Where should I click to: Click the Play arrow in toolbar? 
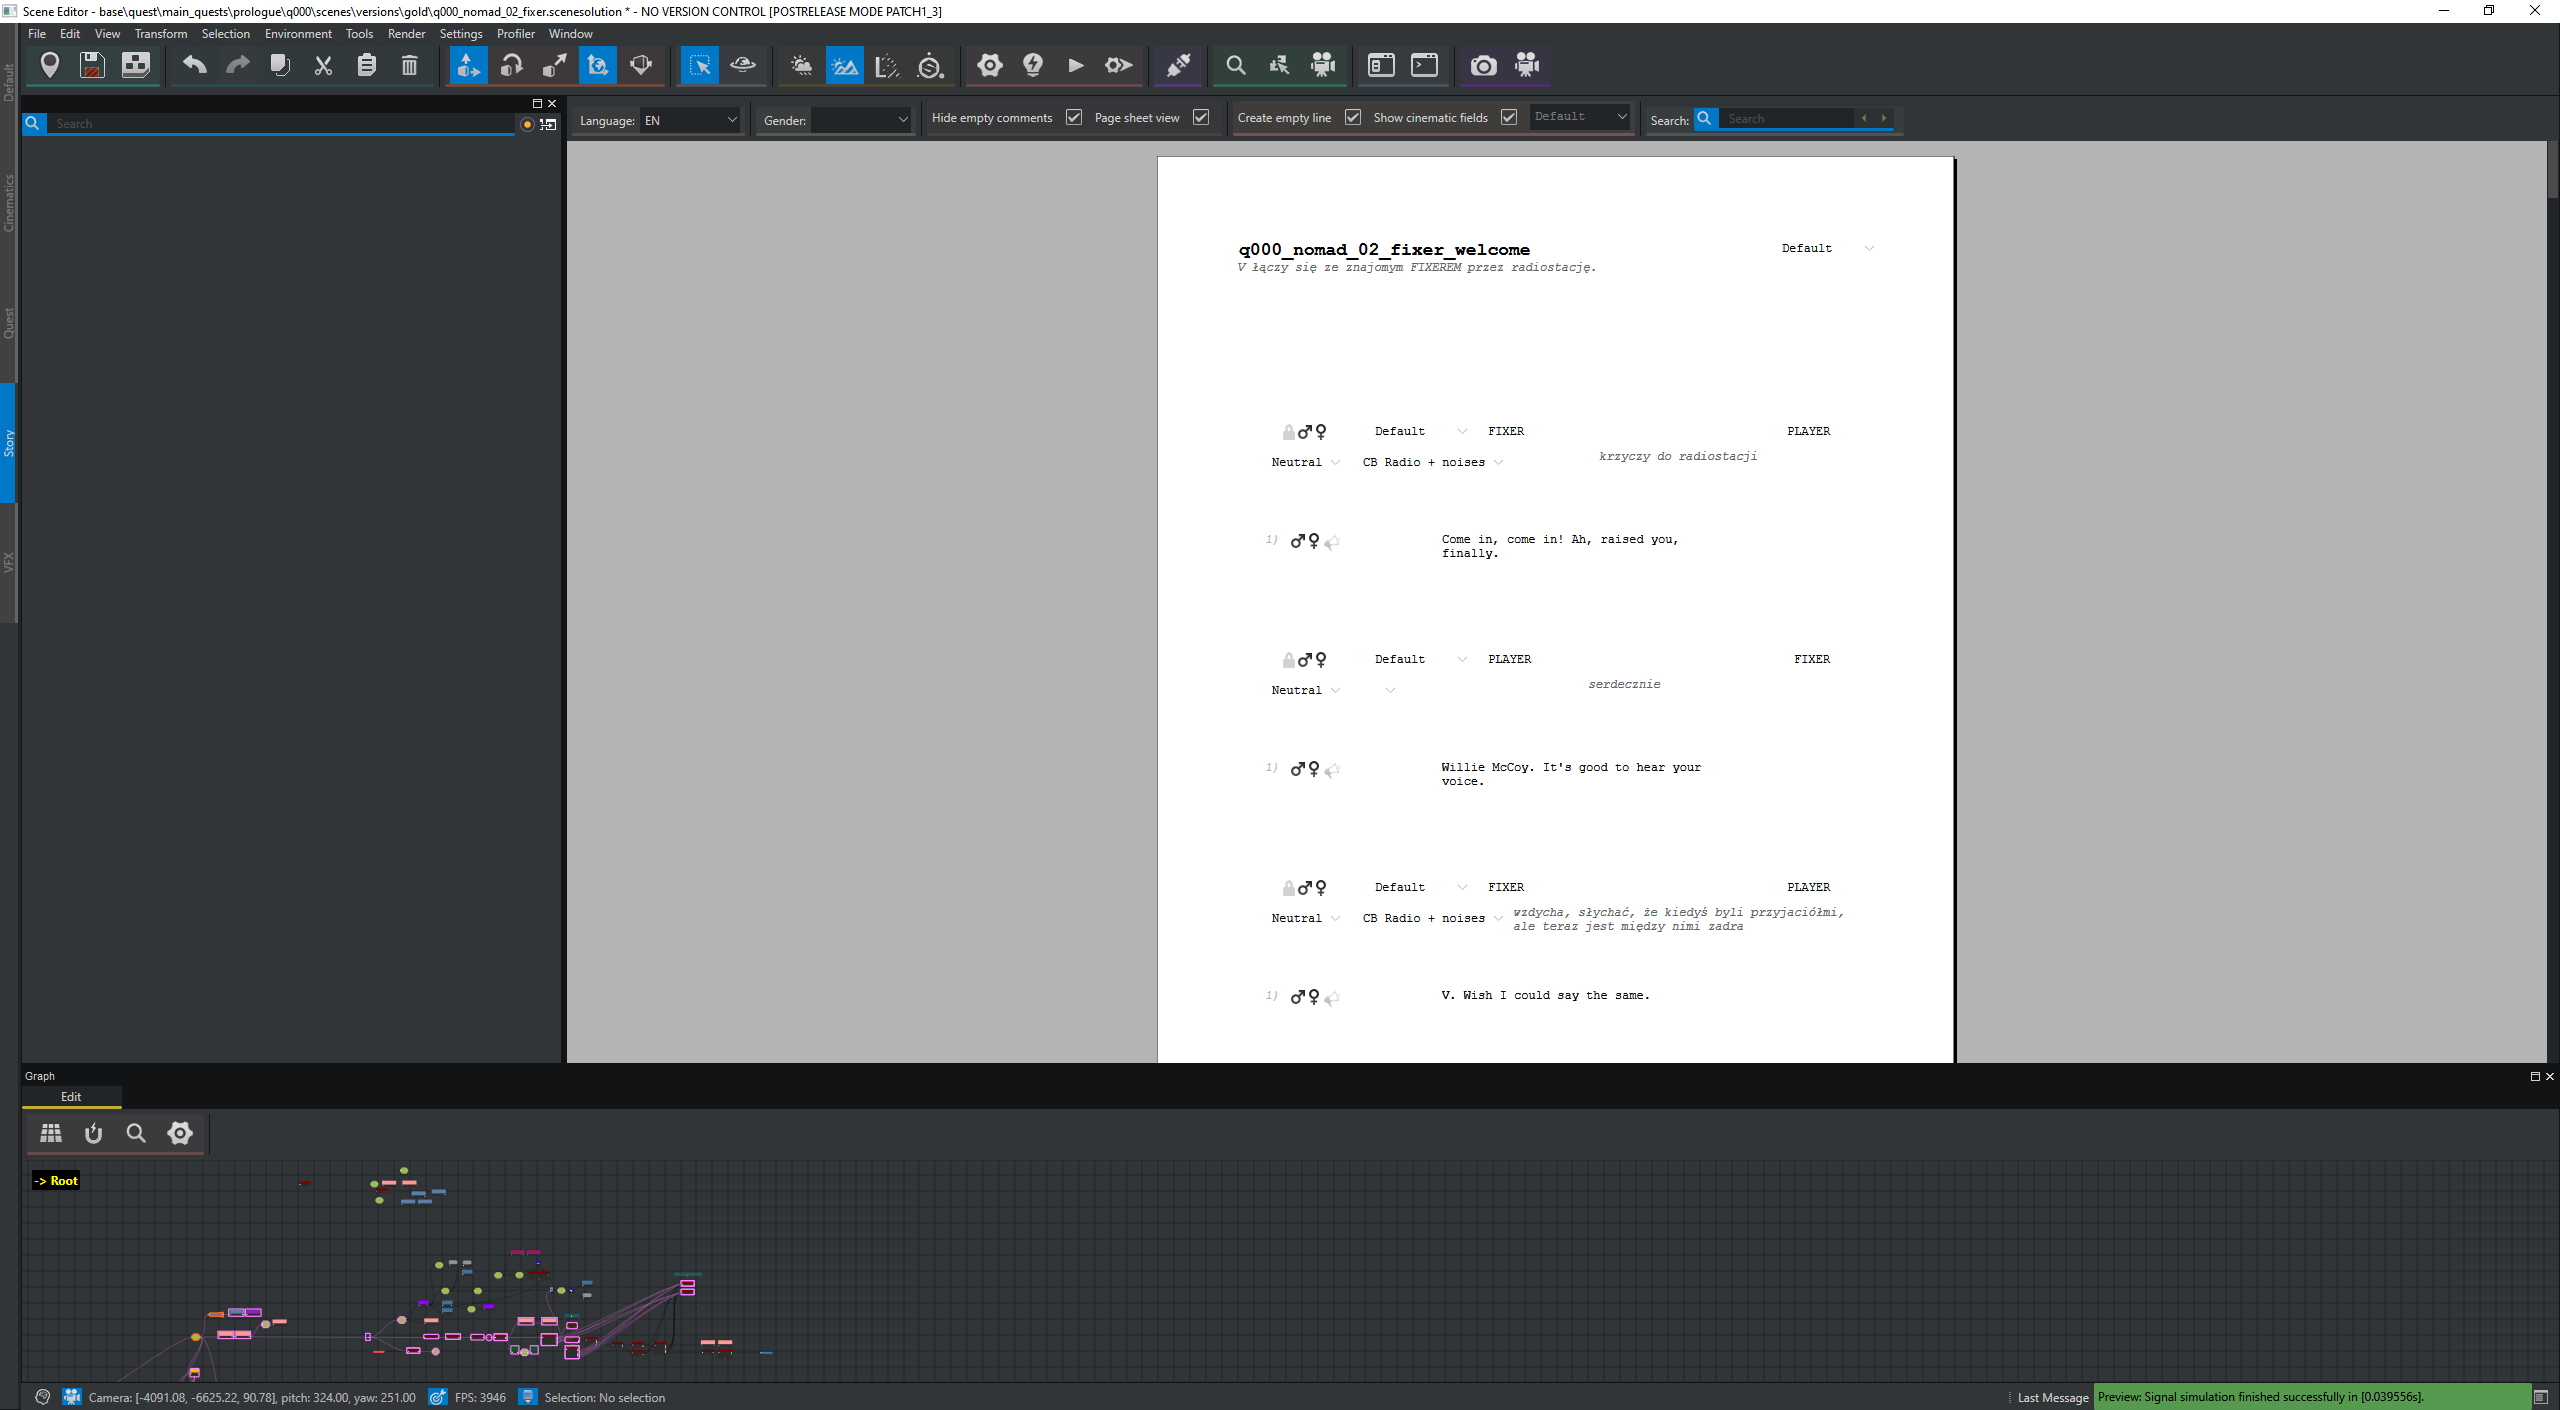pos(1076,66)
